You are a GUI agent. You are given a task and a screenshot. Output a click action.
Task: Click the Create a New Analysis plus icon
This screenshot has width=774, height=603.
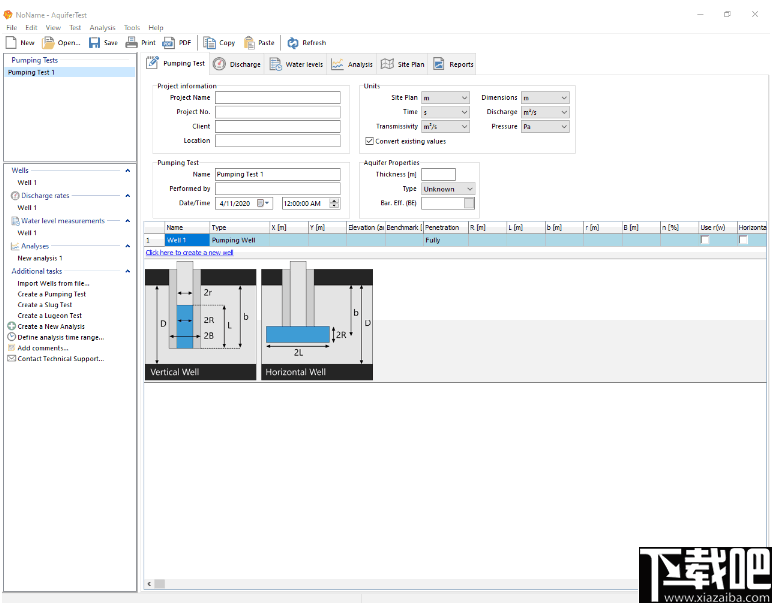11,326
